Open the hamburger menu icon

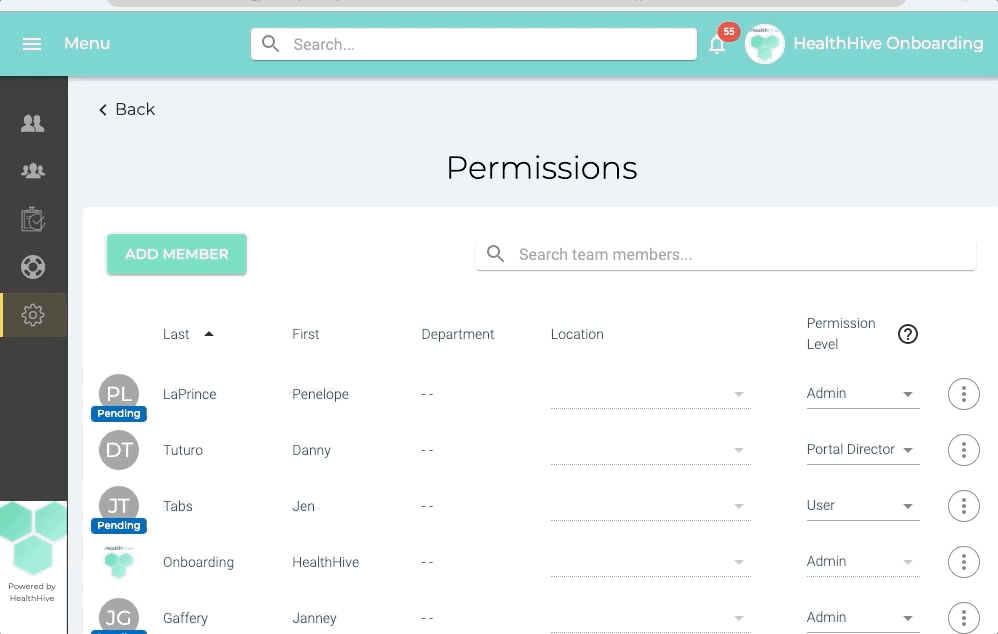32,44
